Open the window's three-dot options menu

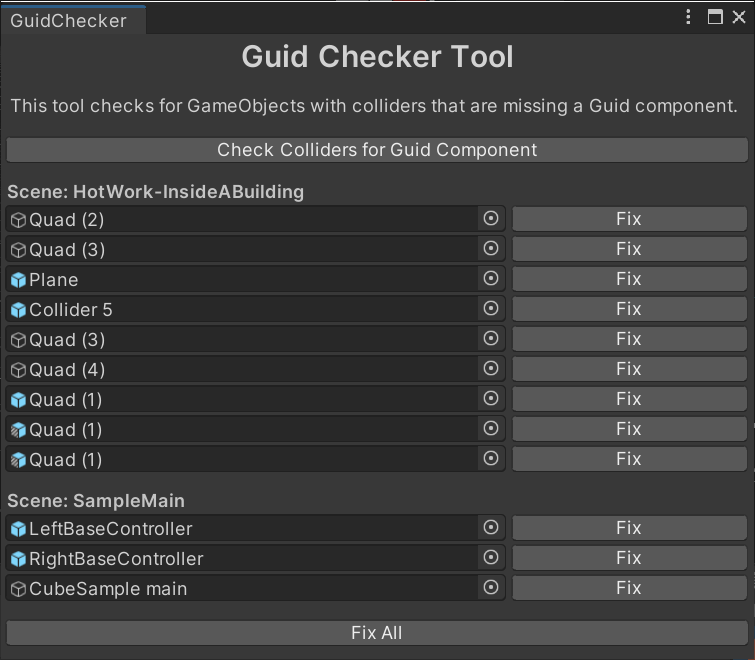[x=689, y=17]
